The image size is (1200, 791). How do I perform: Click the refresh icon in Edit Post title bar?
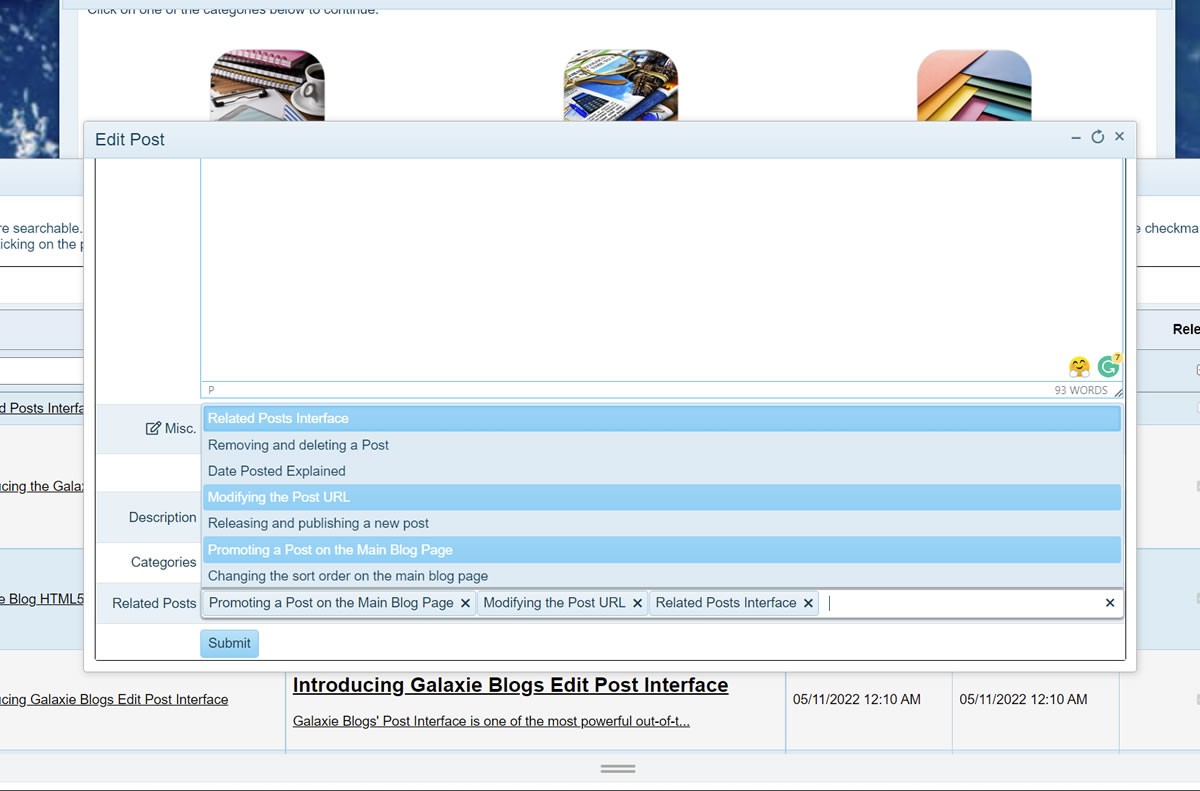pos(1097,137)
